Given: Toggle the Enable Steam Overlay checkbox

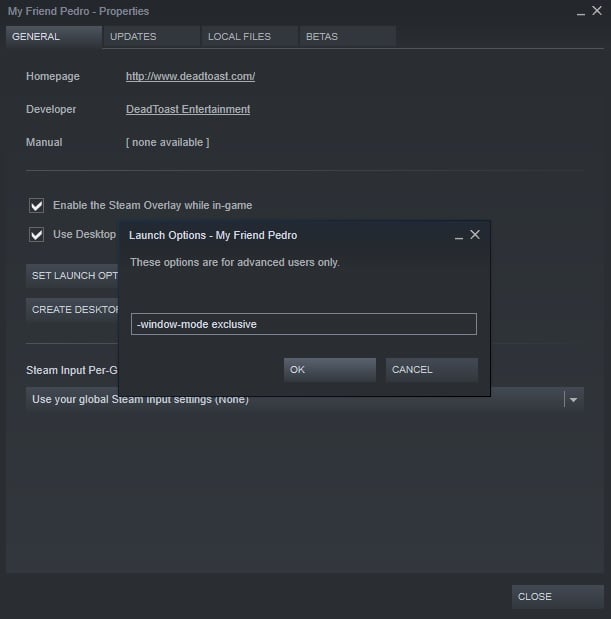Looking at the screenshot, I should pyautogui.click(x=37, y=205).
